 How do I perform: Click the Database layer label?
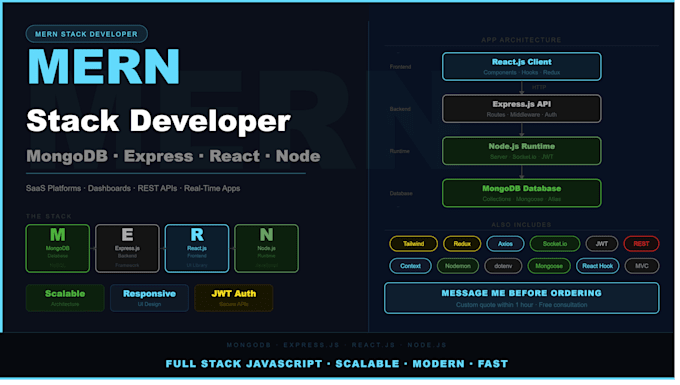click(401, 193)
